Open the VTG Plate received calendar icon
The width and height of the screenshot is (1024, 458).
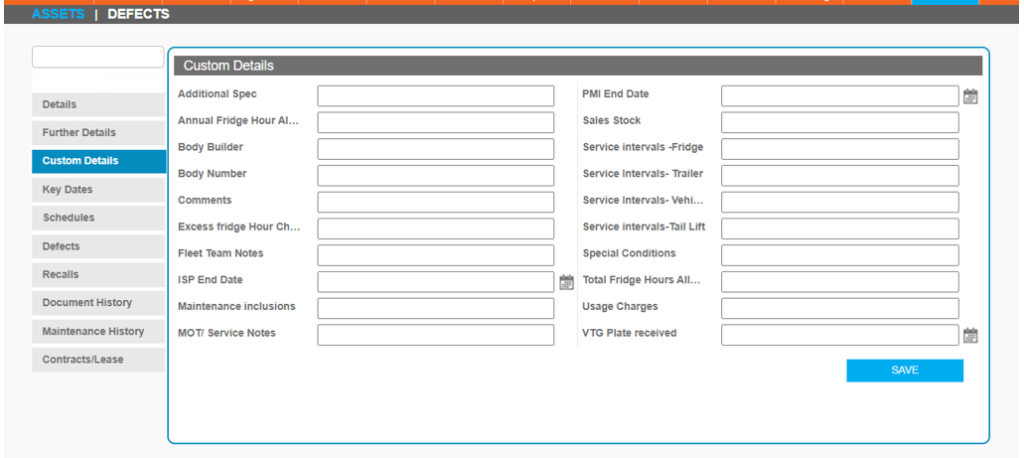[969, 335]
